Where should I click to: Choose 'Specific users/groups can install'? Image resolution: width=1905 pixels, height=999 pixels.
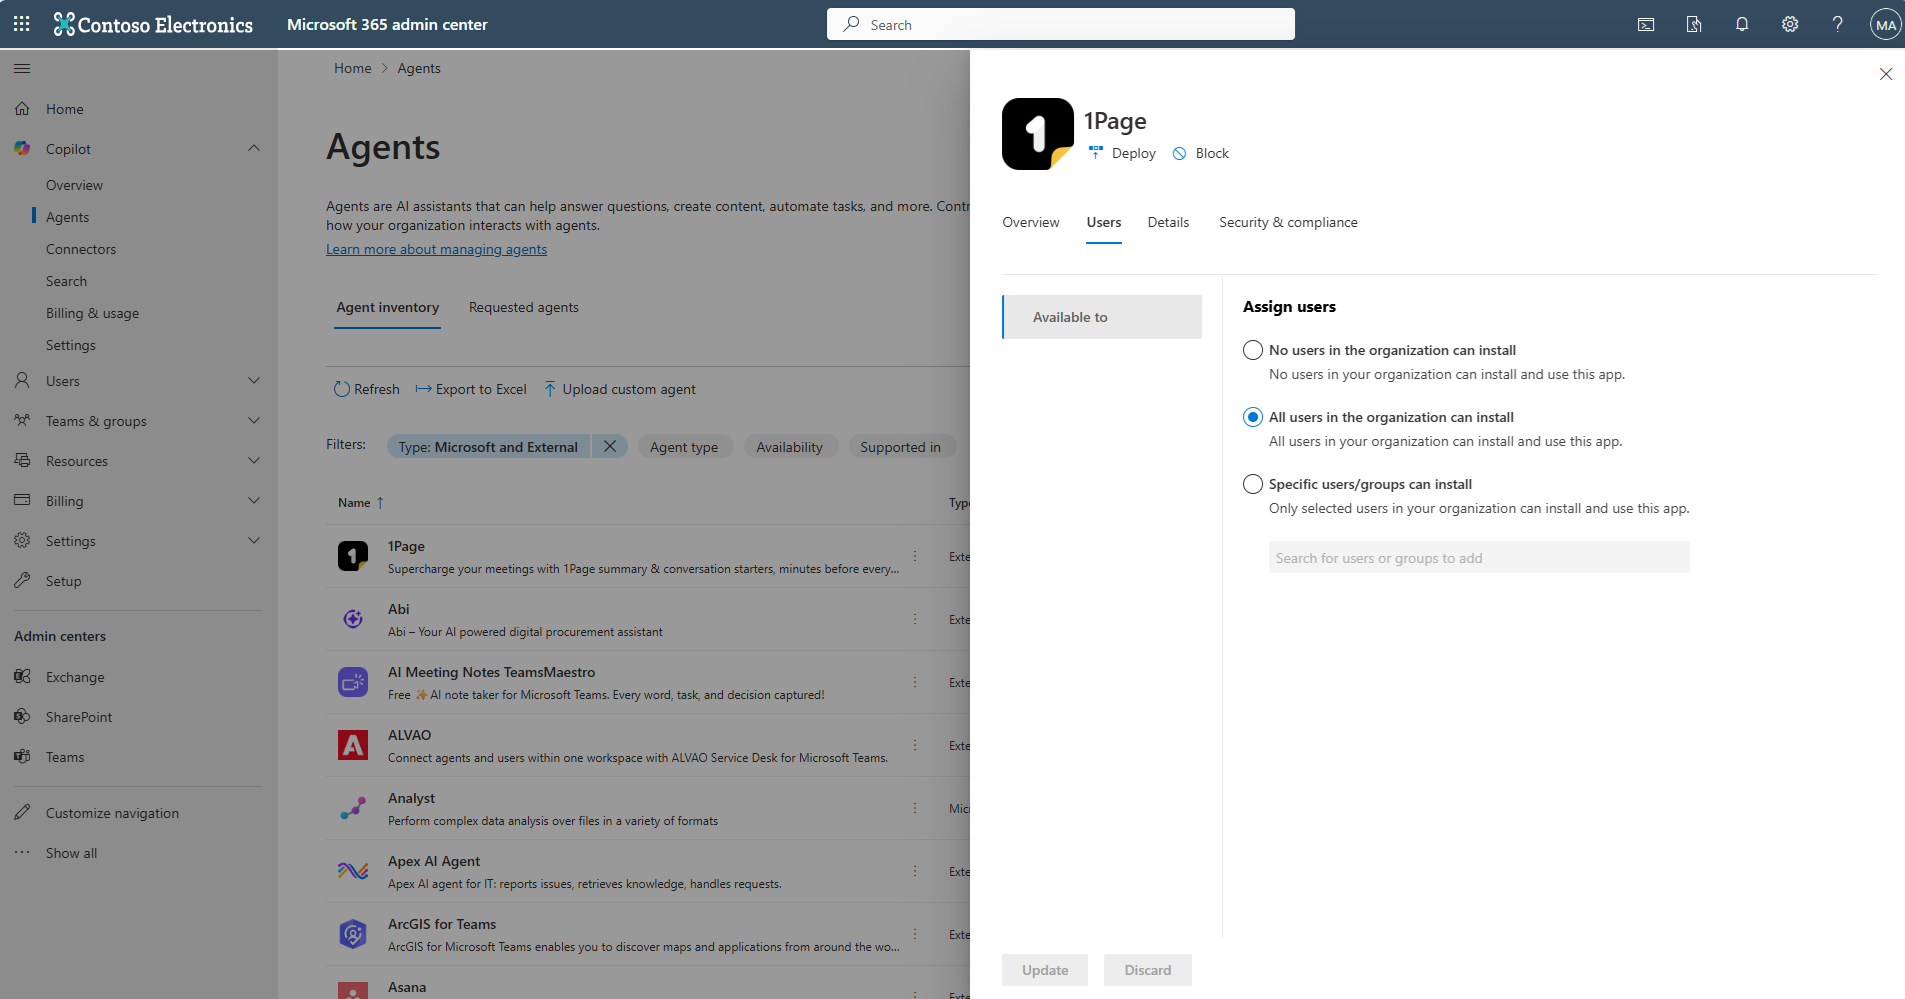coord(1252,484)
